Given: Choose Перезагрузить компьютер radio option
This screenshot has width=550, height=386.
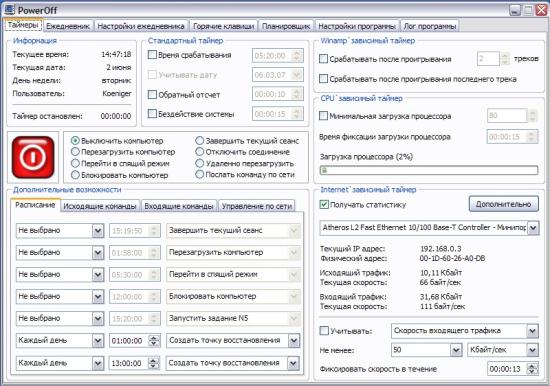Looking at the screenshot, I should (x=75, y=152).
